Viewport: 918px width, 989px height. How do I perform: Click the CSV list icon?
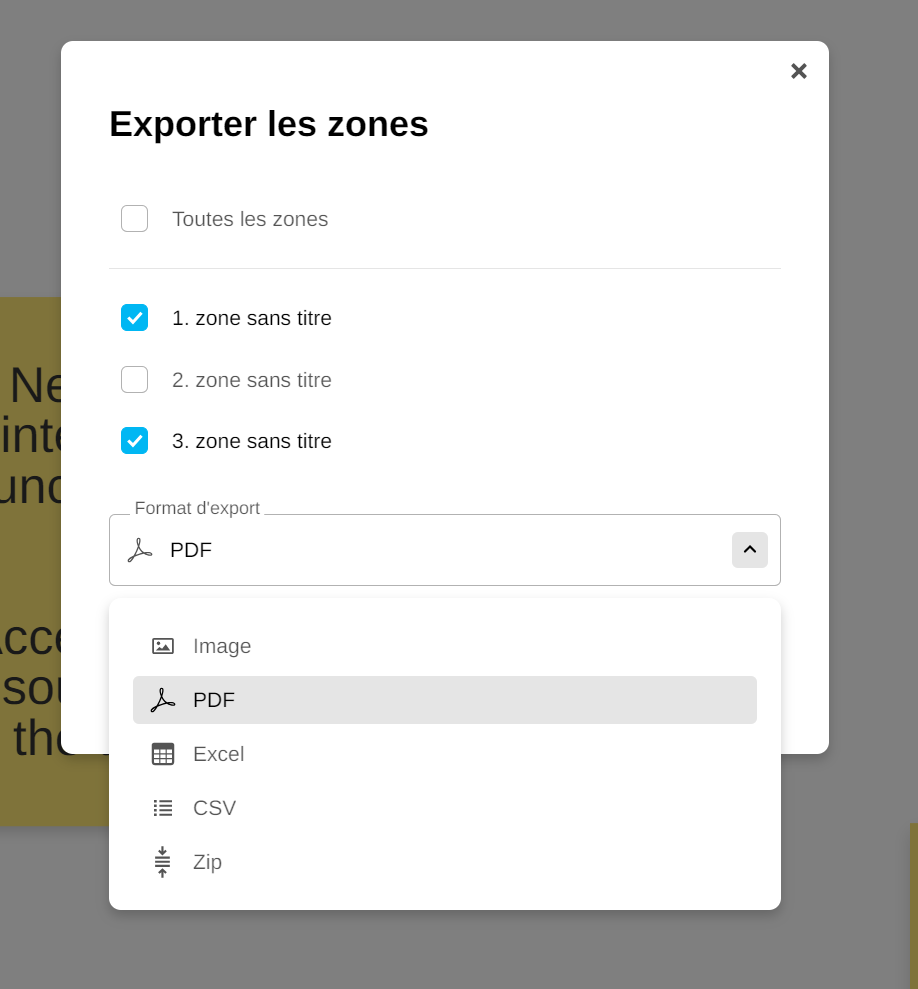pyautogui.click(x=163, y=808)
